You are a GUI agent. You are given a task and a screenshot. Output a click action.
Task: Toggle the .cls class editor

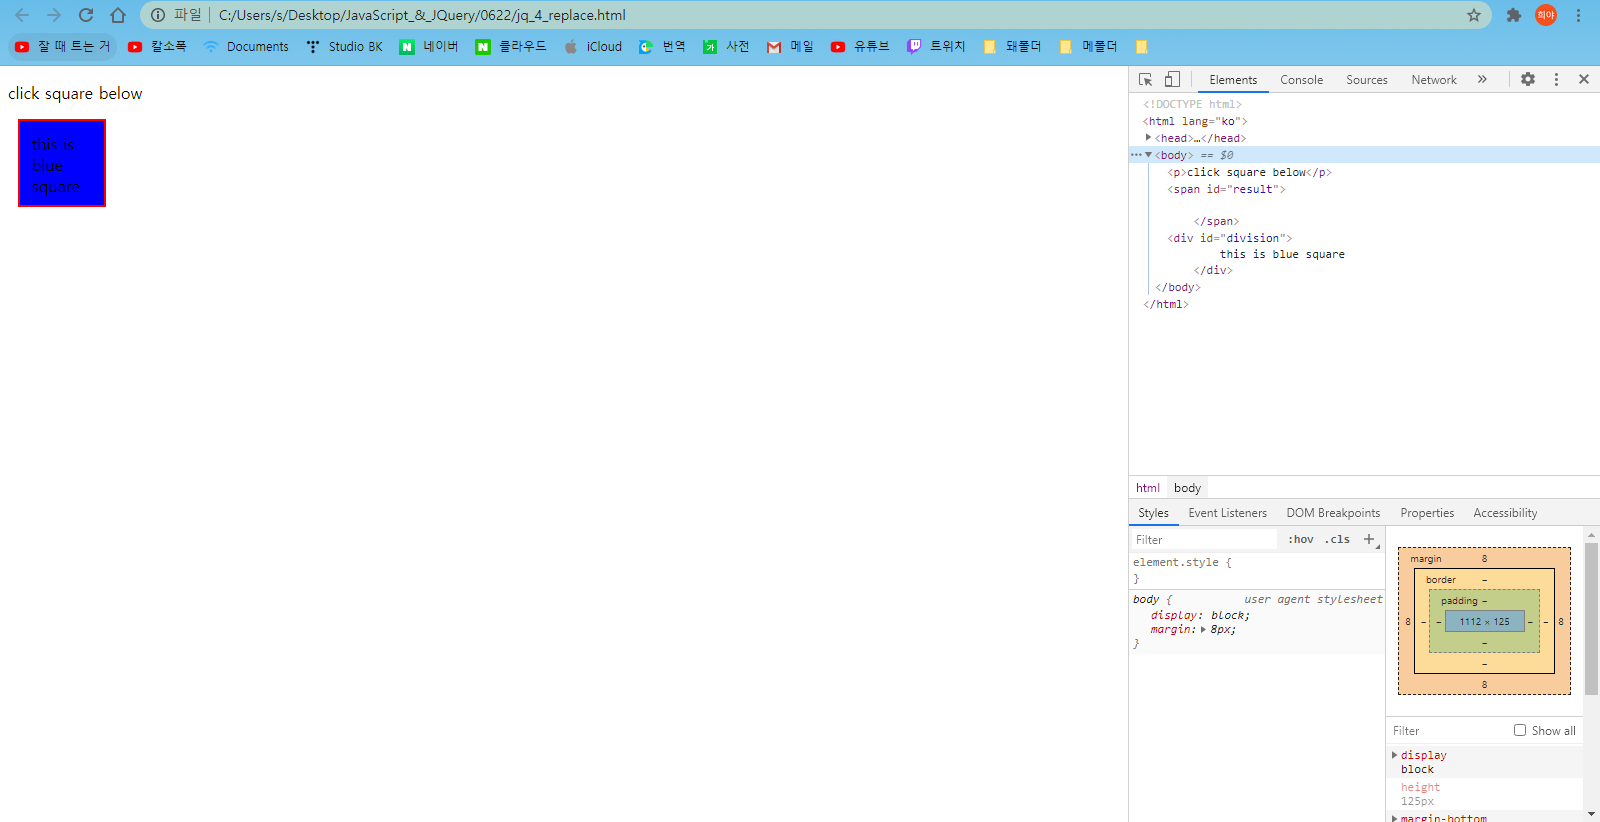pos(1338,539)
